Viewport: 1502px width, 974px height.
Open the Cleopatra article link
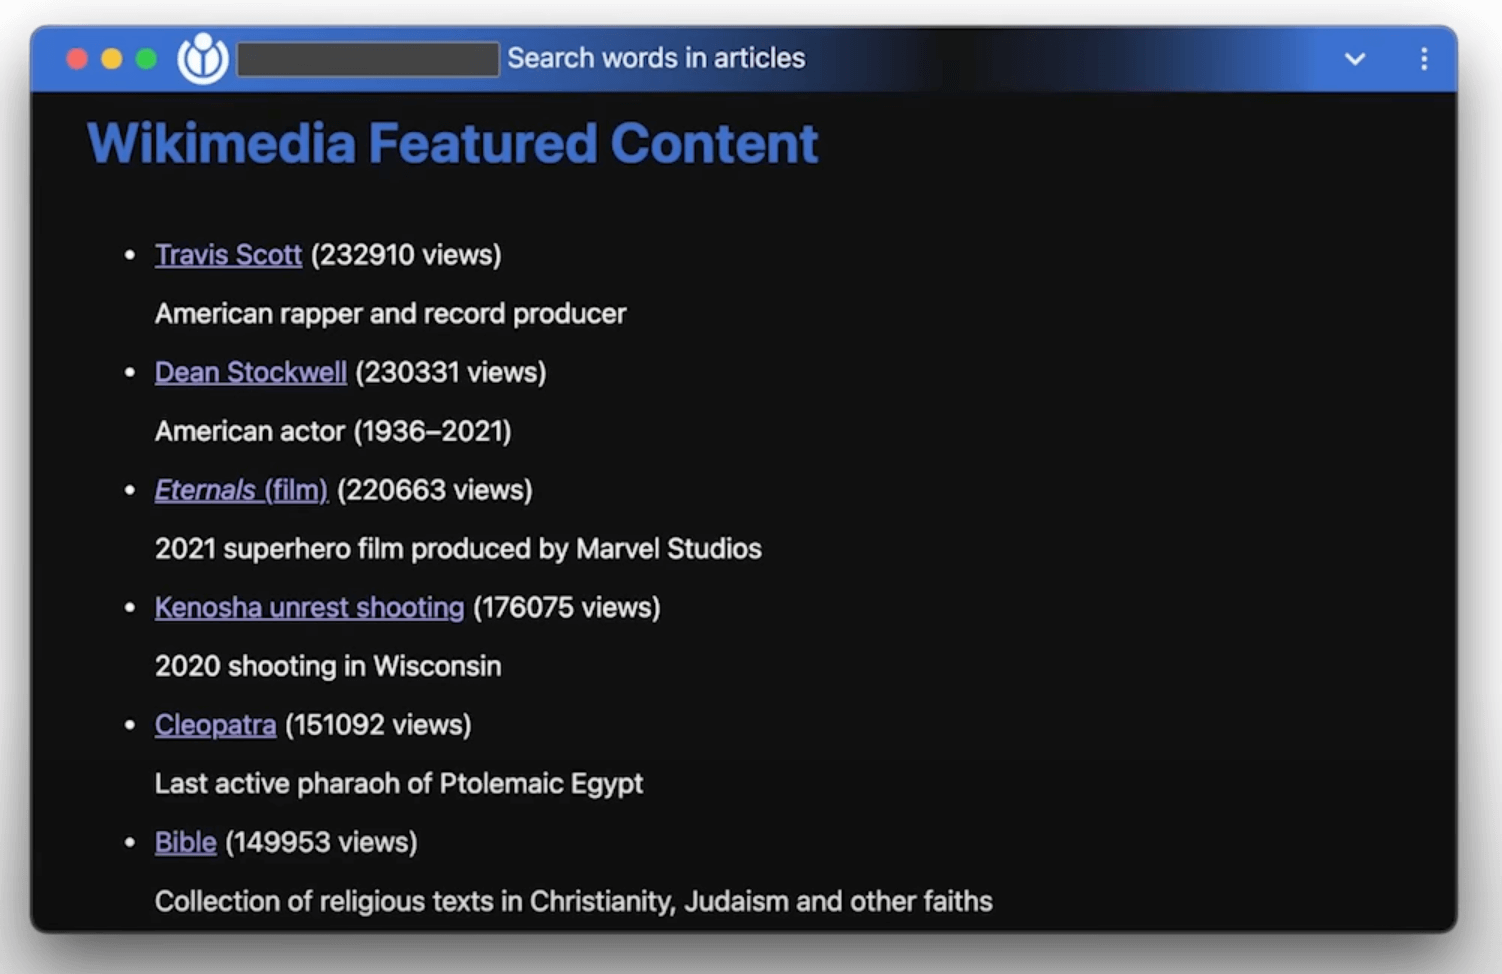[215, 725]
